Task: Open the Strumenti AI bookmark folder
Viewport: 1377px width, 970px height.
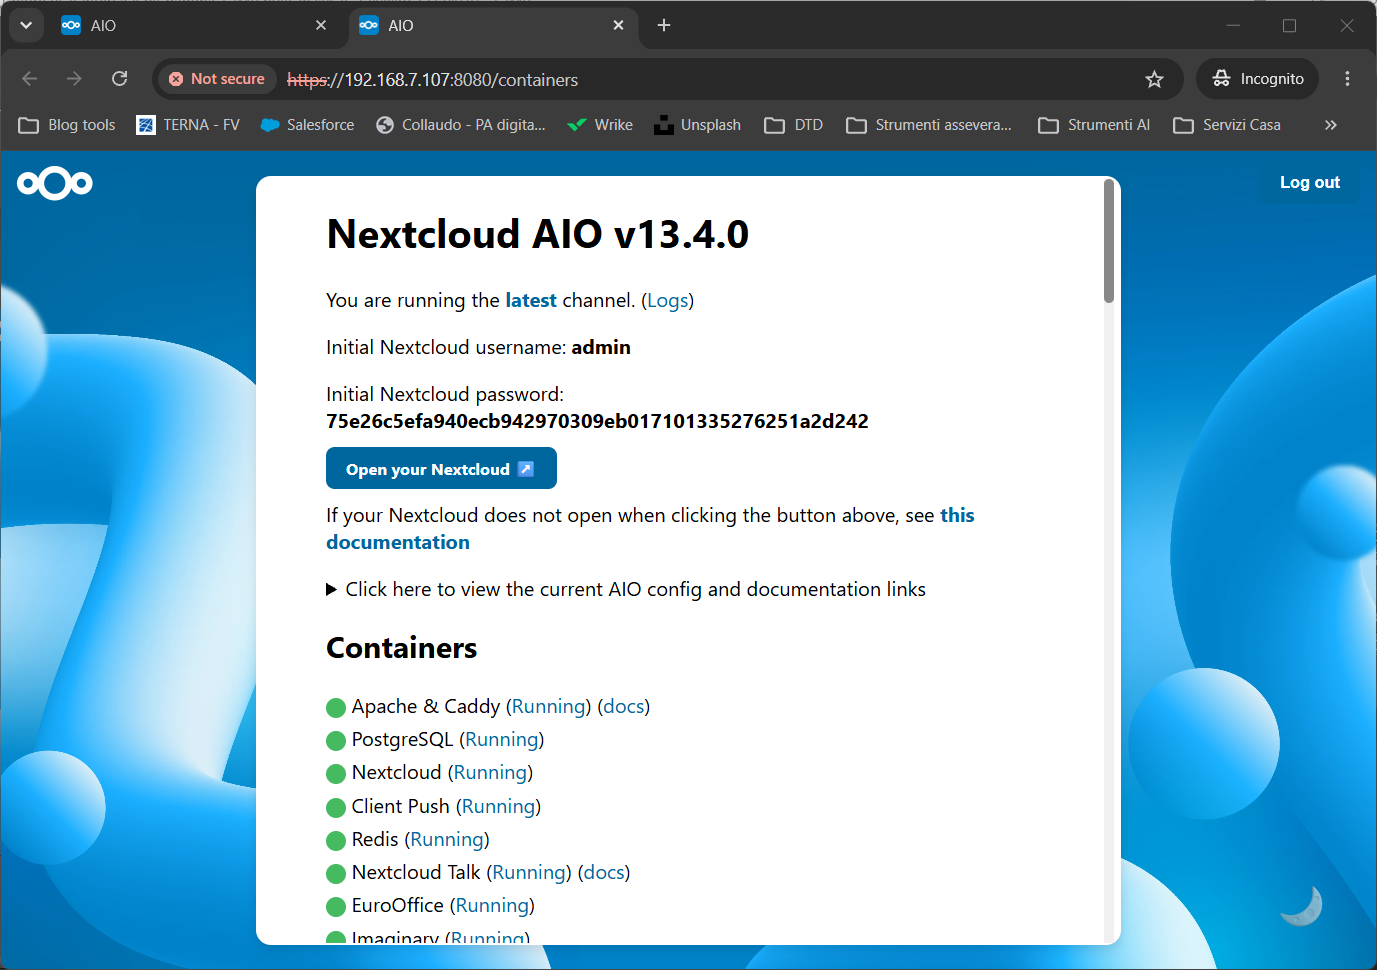Action: click(x=1094, y=125)
